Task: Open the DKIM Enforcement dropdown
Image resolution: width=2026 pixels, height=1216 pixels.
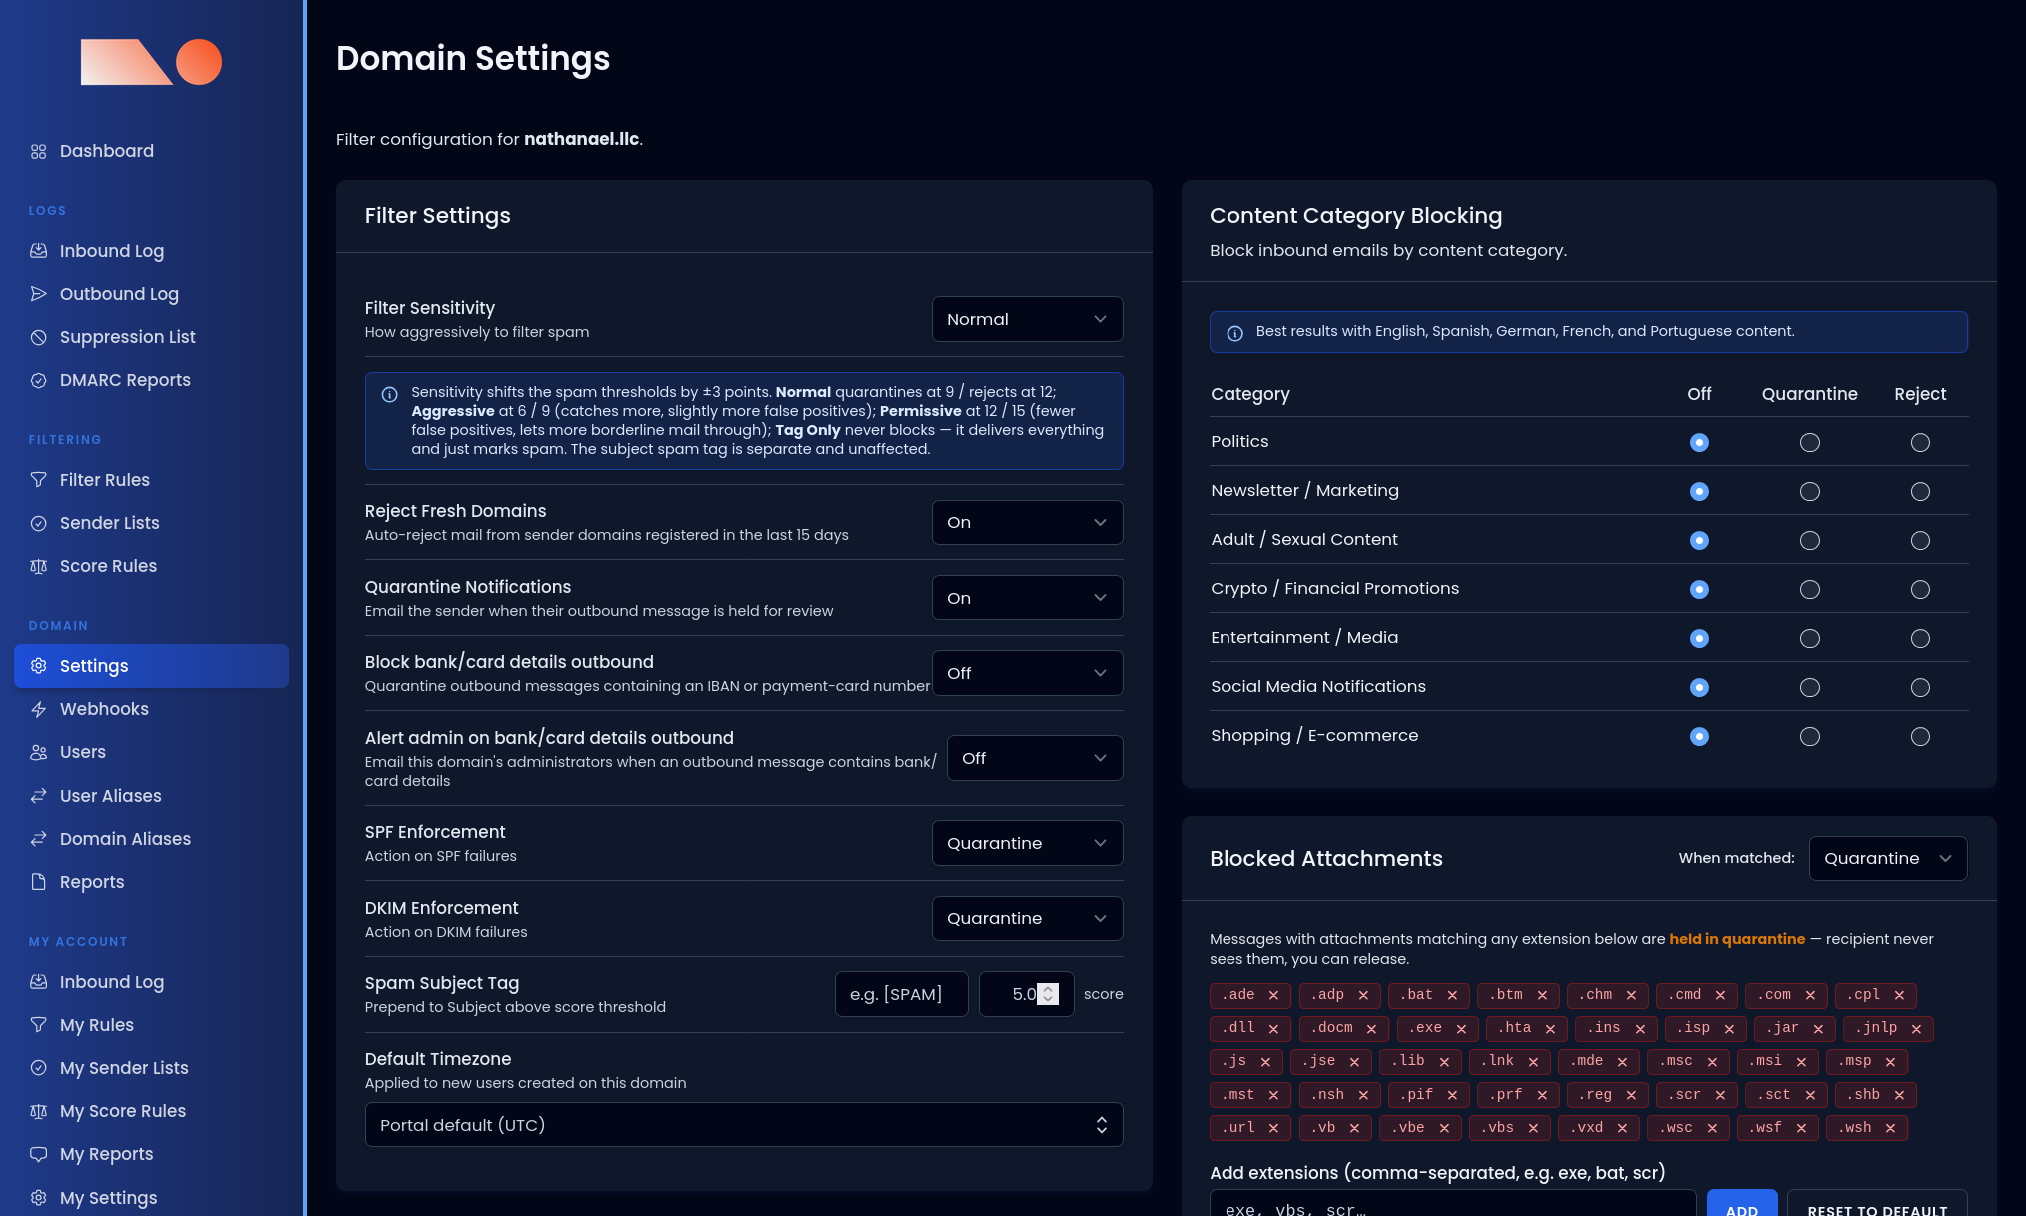Action: pos(1027,918)
